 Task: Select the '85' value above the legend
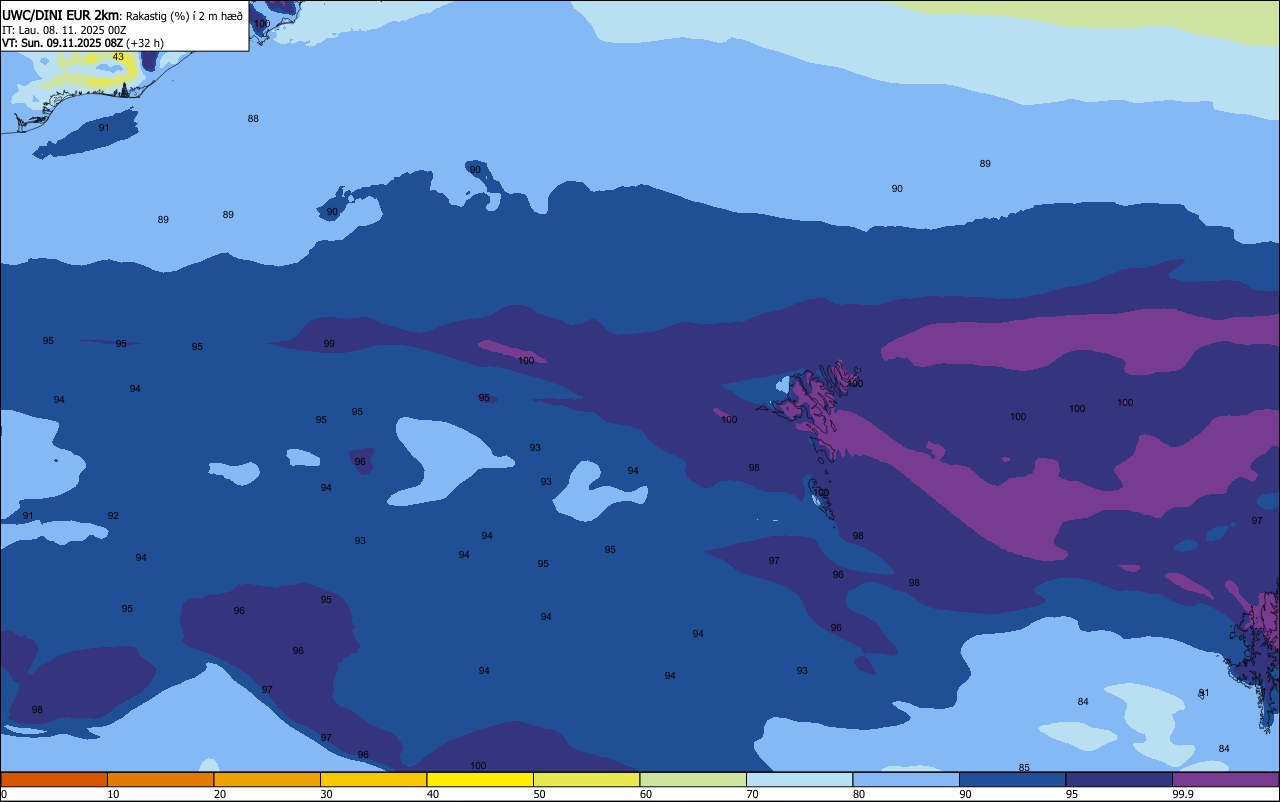pos(1024,768)
